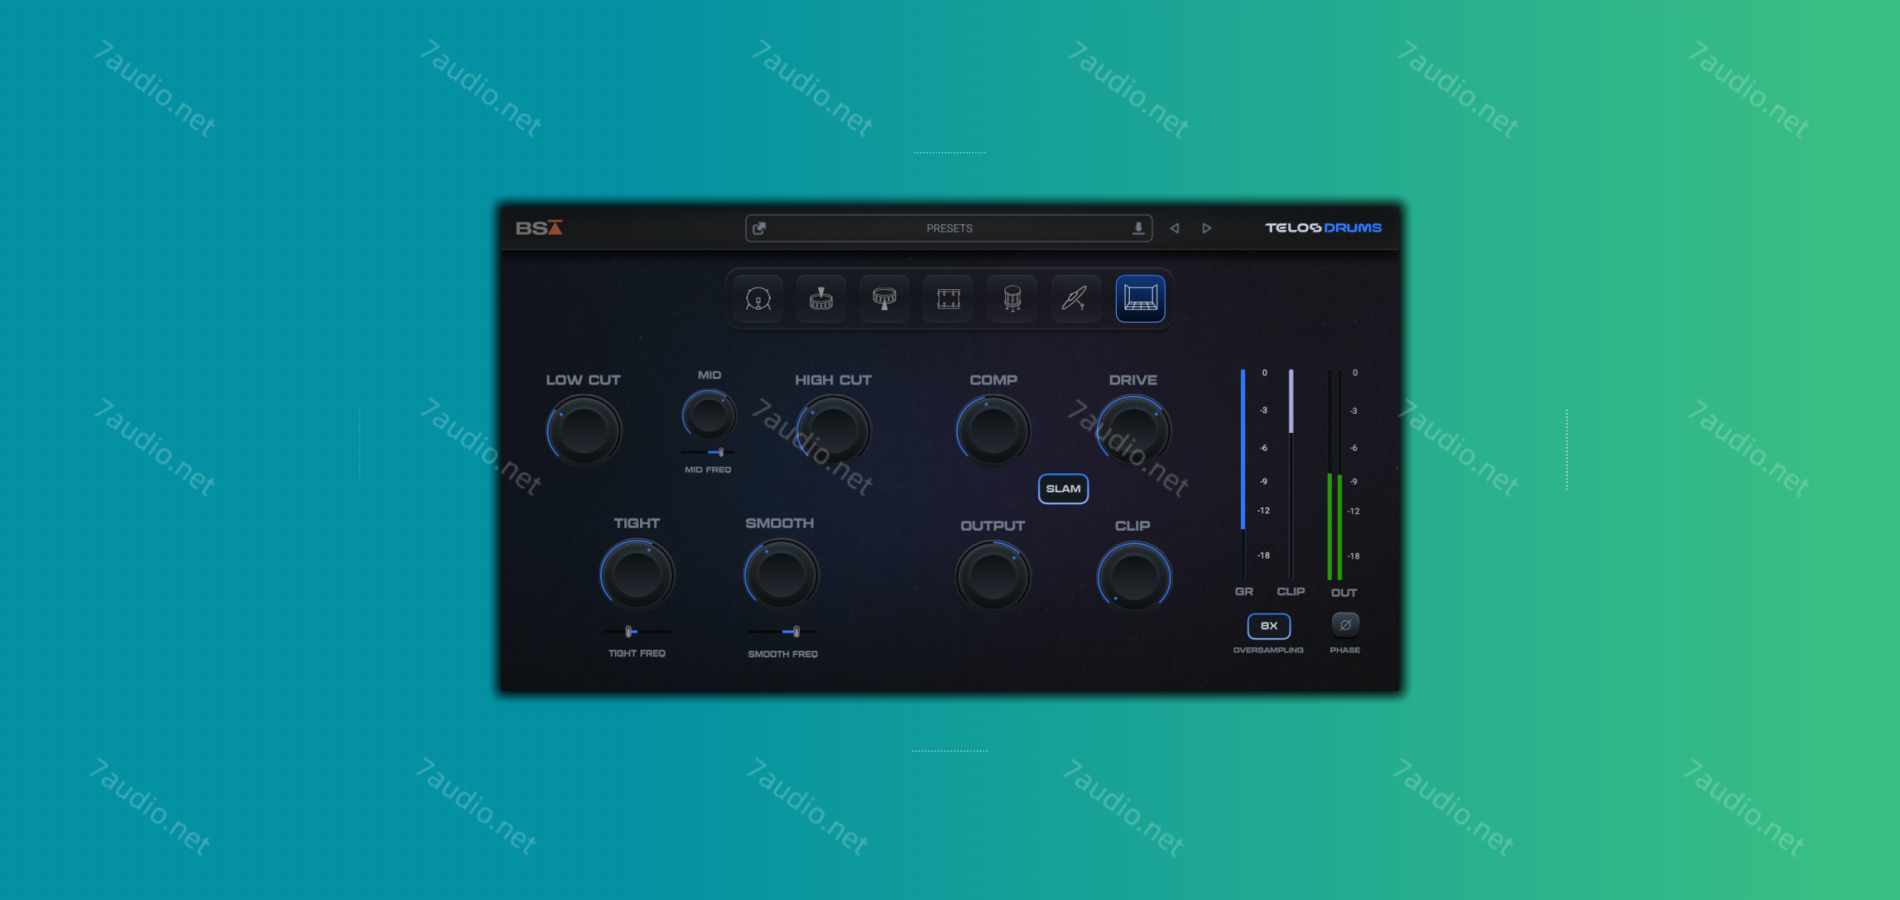Go to the next preset arrow
This screenshot has height=900, width=1900.
(1207, 228)
